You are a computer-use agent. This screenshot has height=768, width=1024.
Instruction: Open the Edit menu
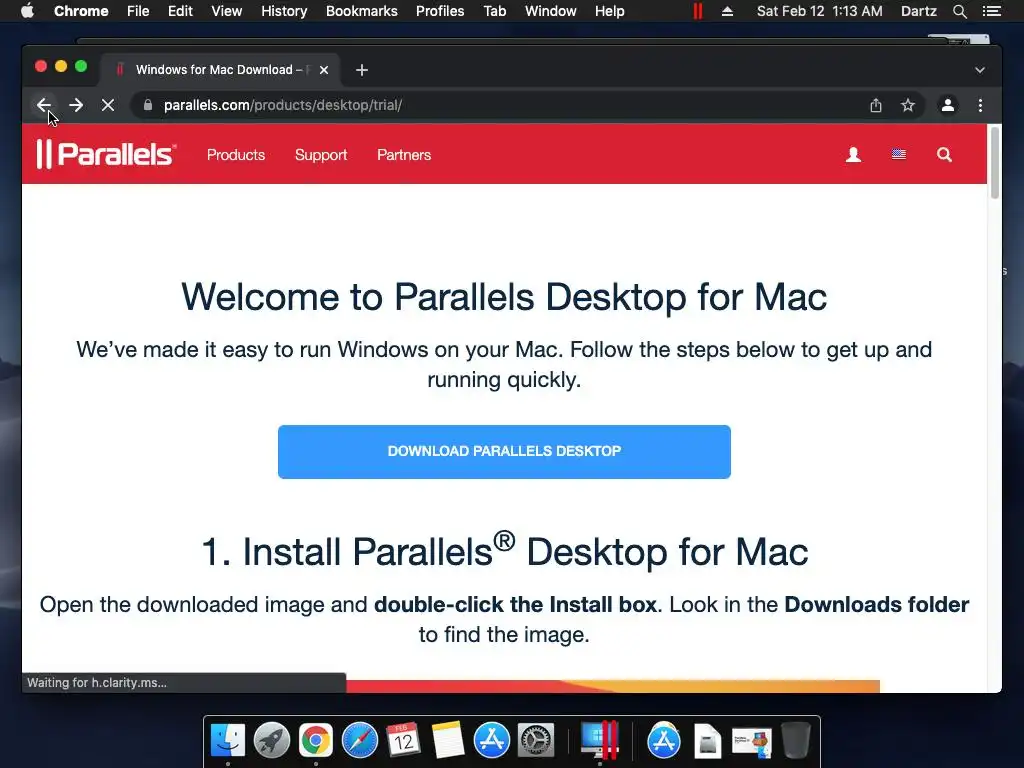[180, 11]
